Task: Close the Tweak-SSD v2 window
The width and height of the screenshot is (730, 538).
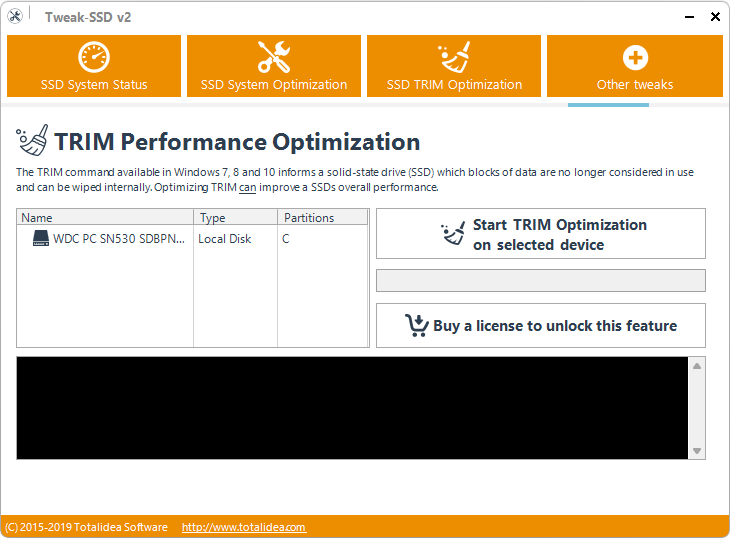Action: [x=716, y=17]
